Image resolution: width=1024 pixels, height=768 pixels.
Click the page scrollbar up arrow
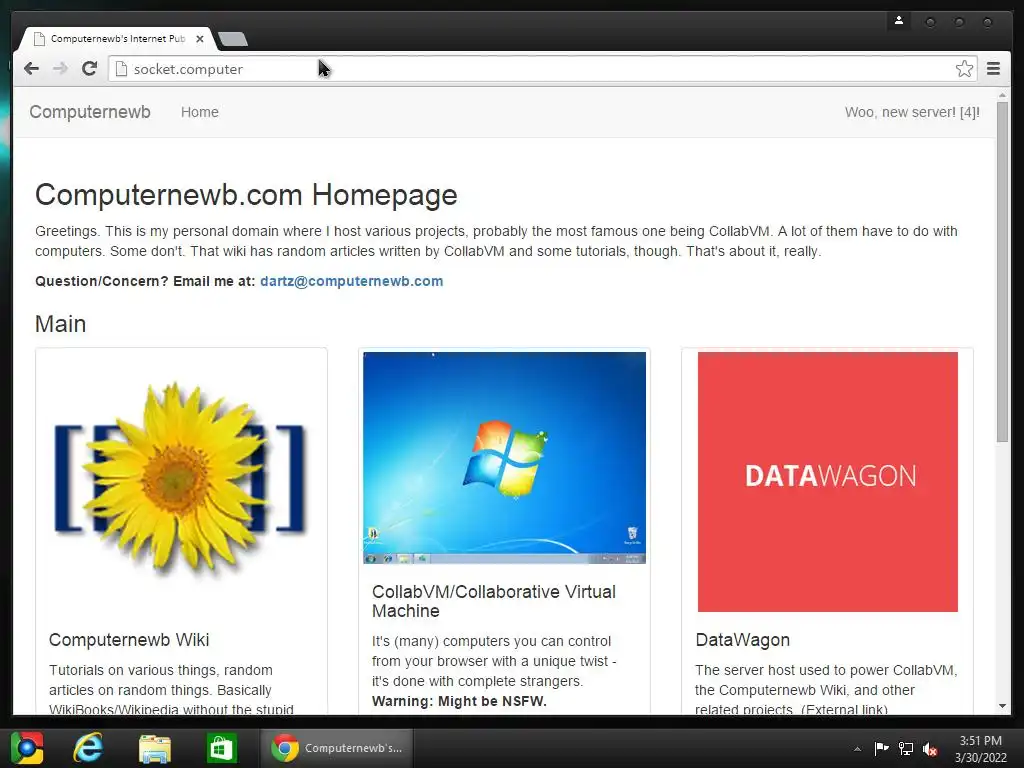1002,96
